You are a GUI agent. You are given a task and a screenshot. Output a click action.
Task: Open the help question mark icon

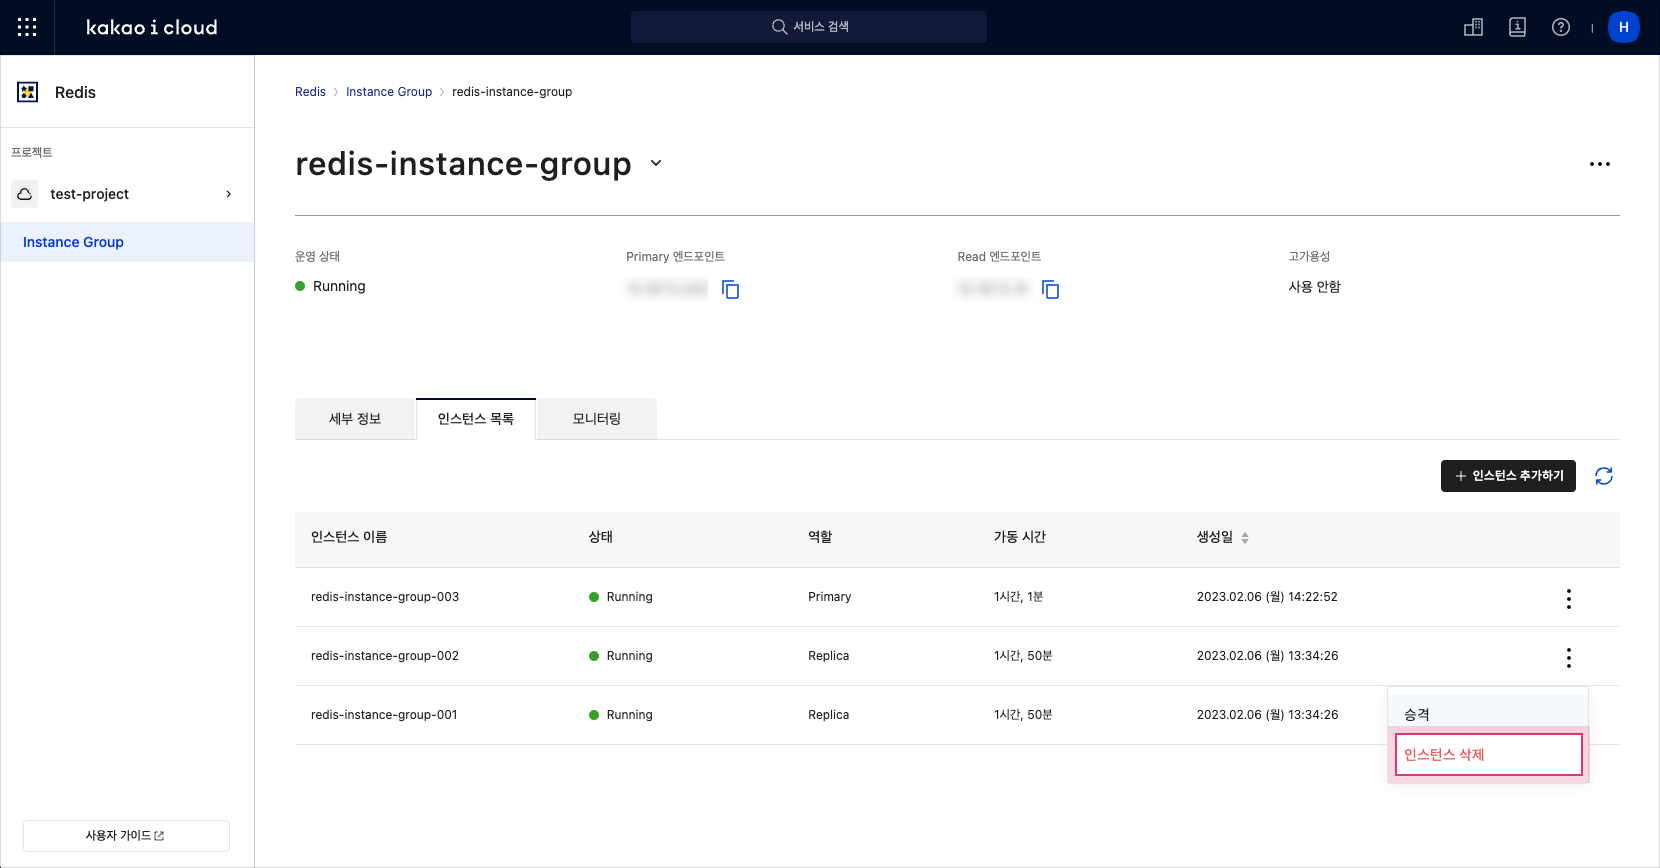point(1561,27)
